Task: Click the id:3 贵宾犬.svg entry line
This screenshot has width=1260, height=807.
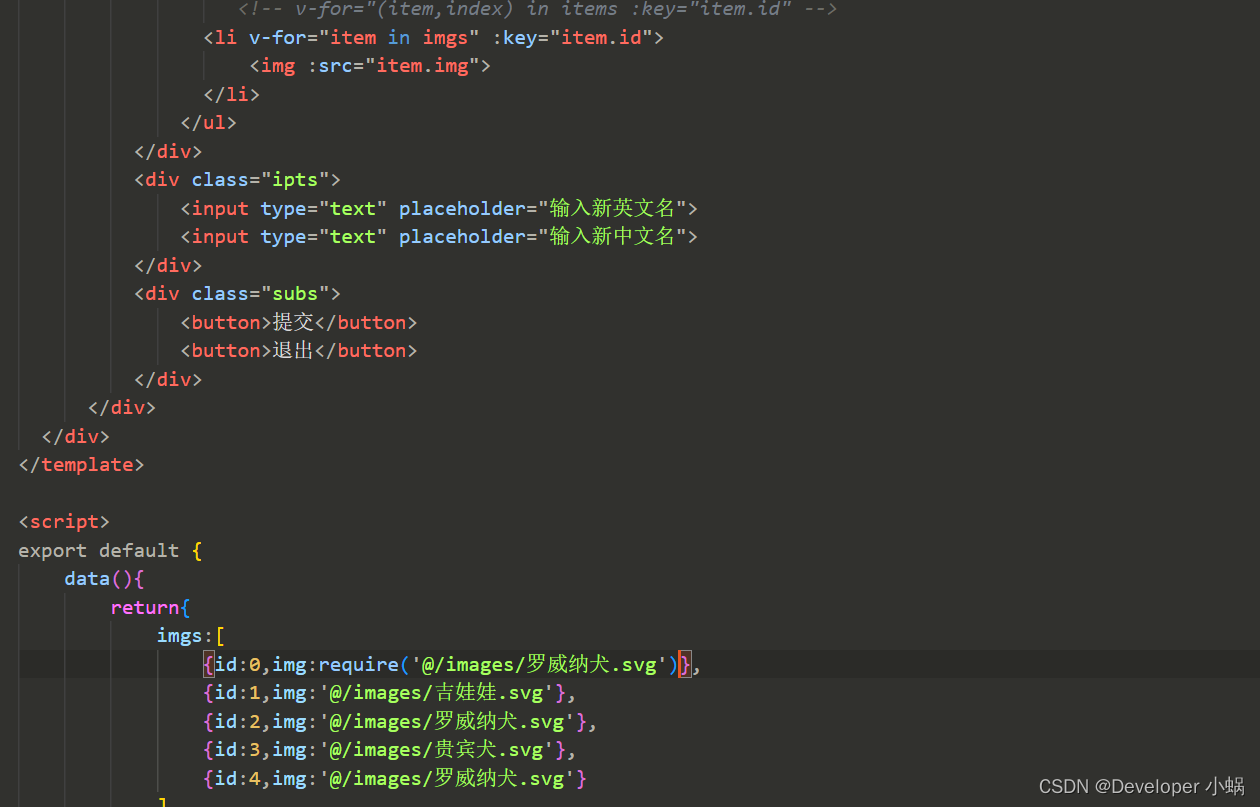Action: point(390,750)
